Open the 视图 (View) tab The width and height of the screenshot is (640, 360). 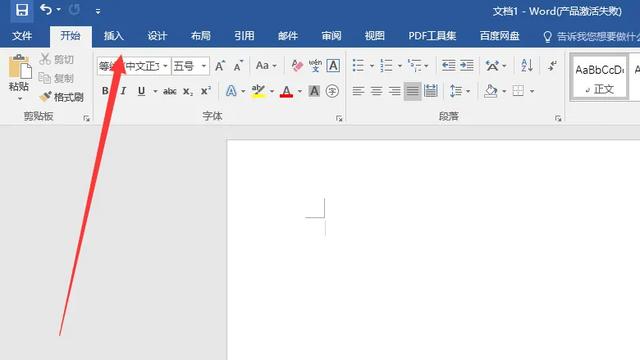coord(375,36)
